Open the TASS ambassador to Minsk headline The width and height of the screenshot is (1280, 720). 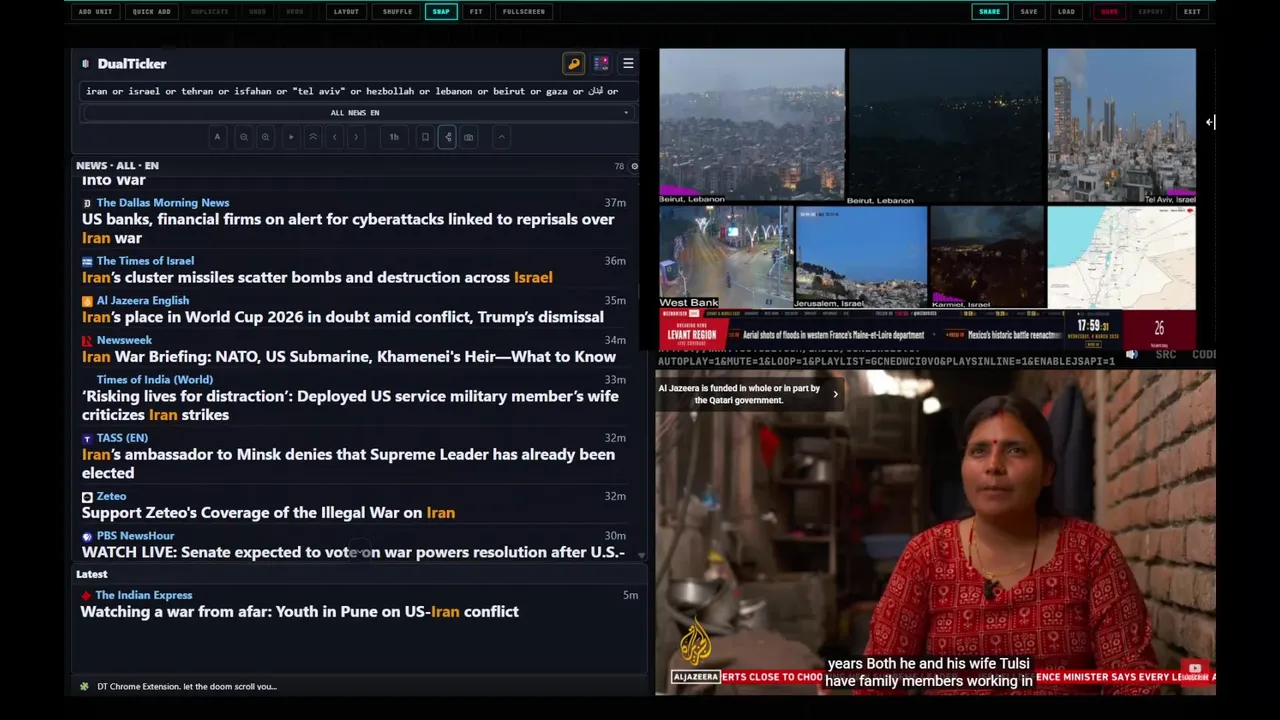coord(348,464)
